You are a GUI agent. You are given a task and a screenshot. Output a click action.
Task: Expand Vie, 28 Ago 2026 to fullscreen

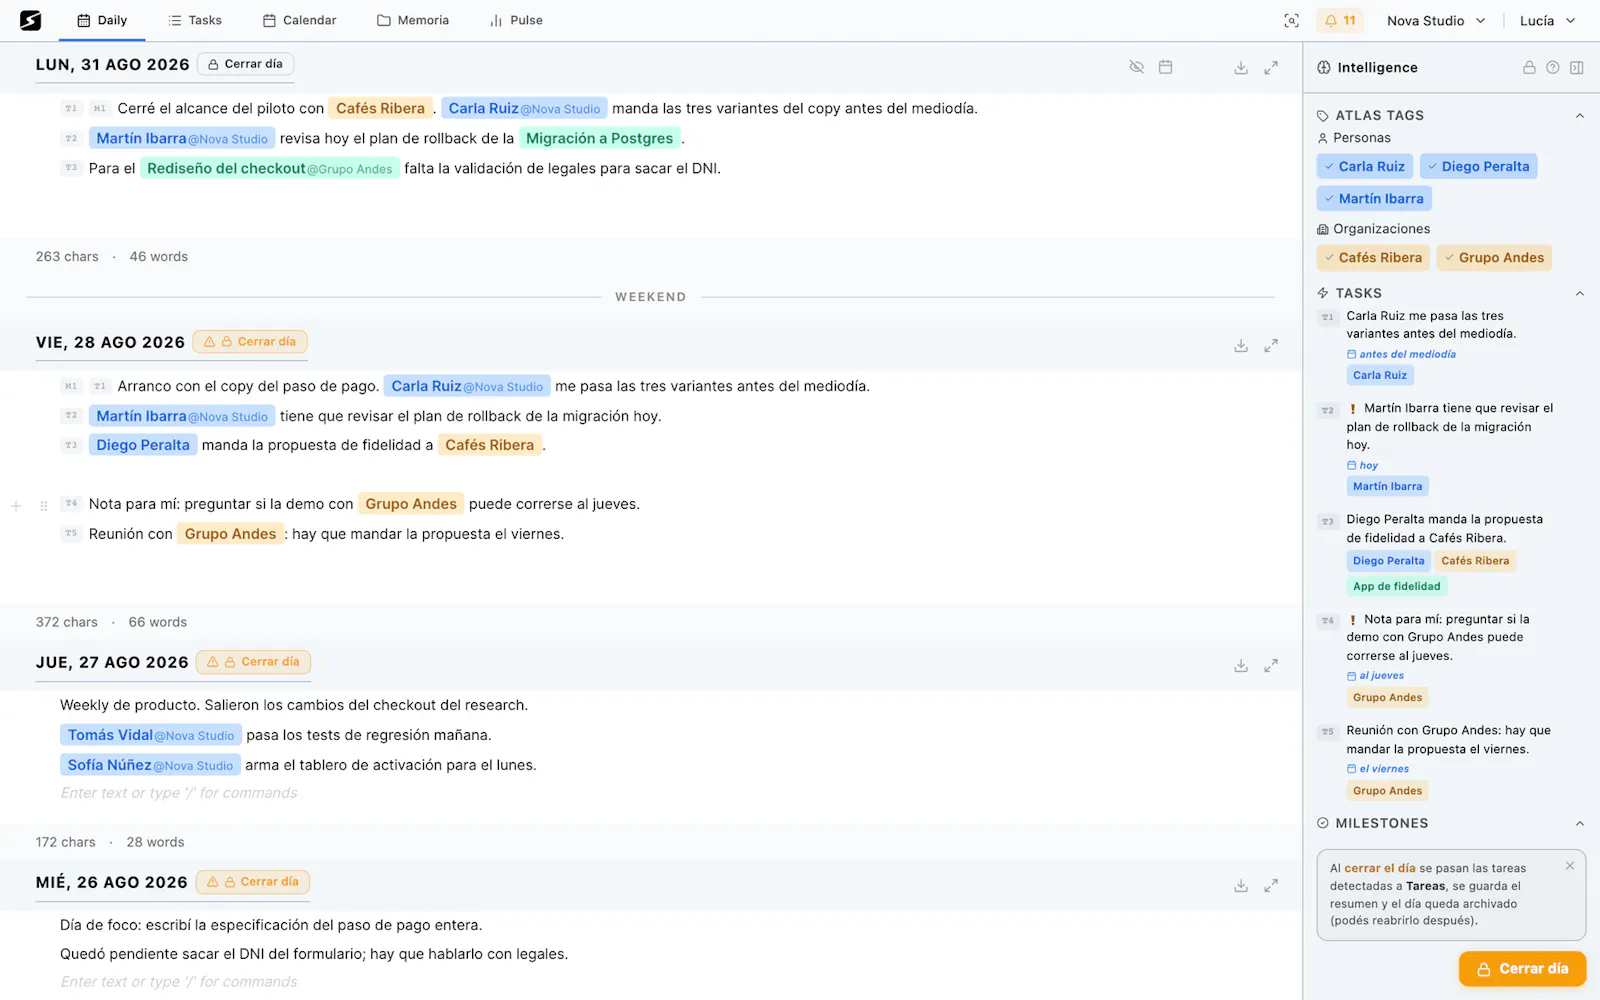[x=1271, y=345]
